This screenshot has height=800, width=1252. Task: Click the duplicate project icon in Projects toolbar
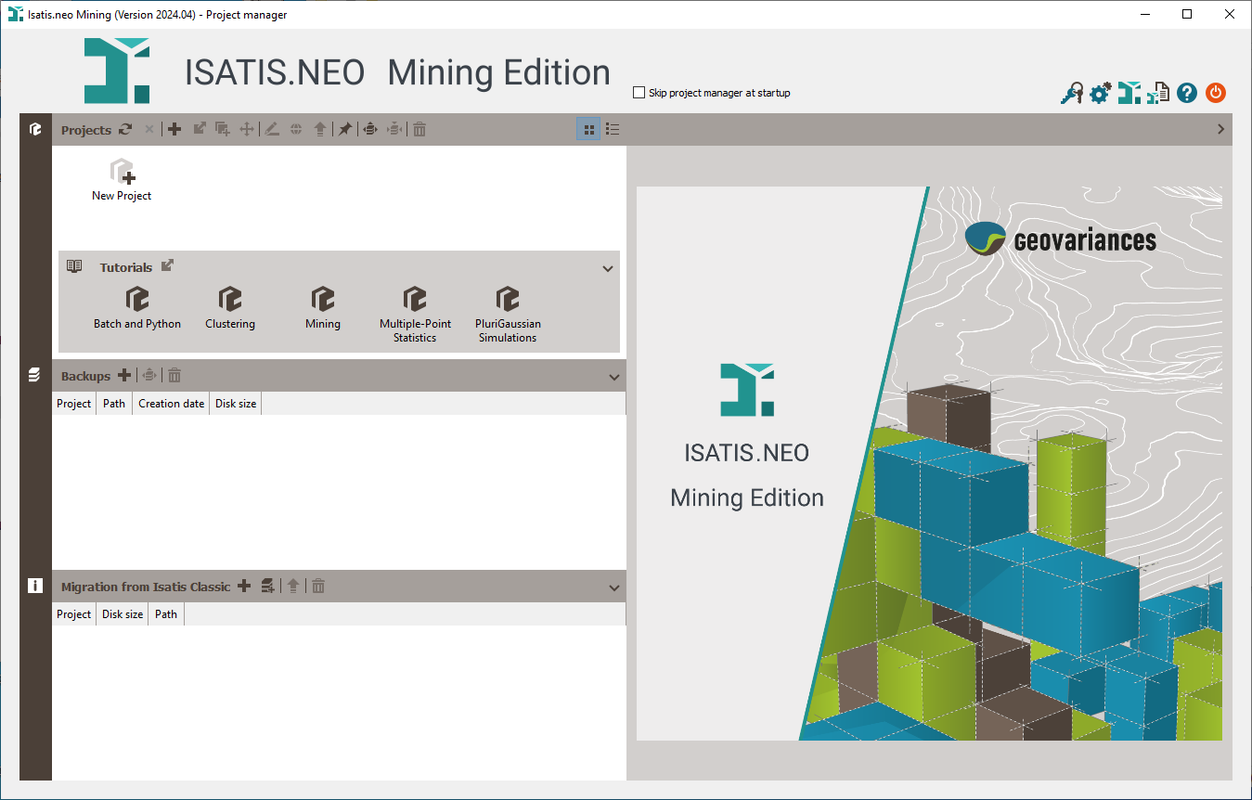click(223, 129)
